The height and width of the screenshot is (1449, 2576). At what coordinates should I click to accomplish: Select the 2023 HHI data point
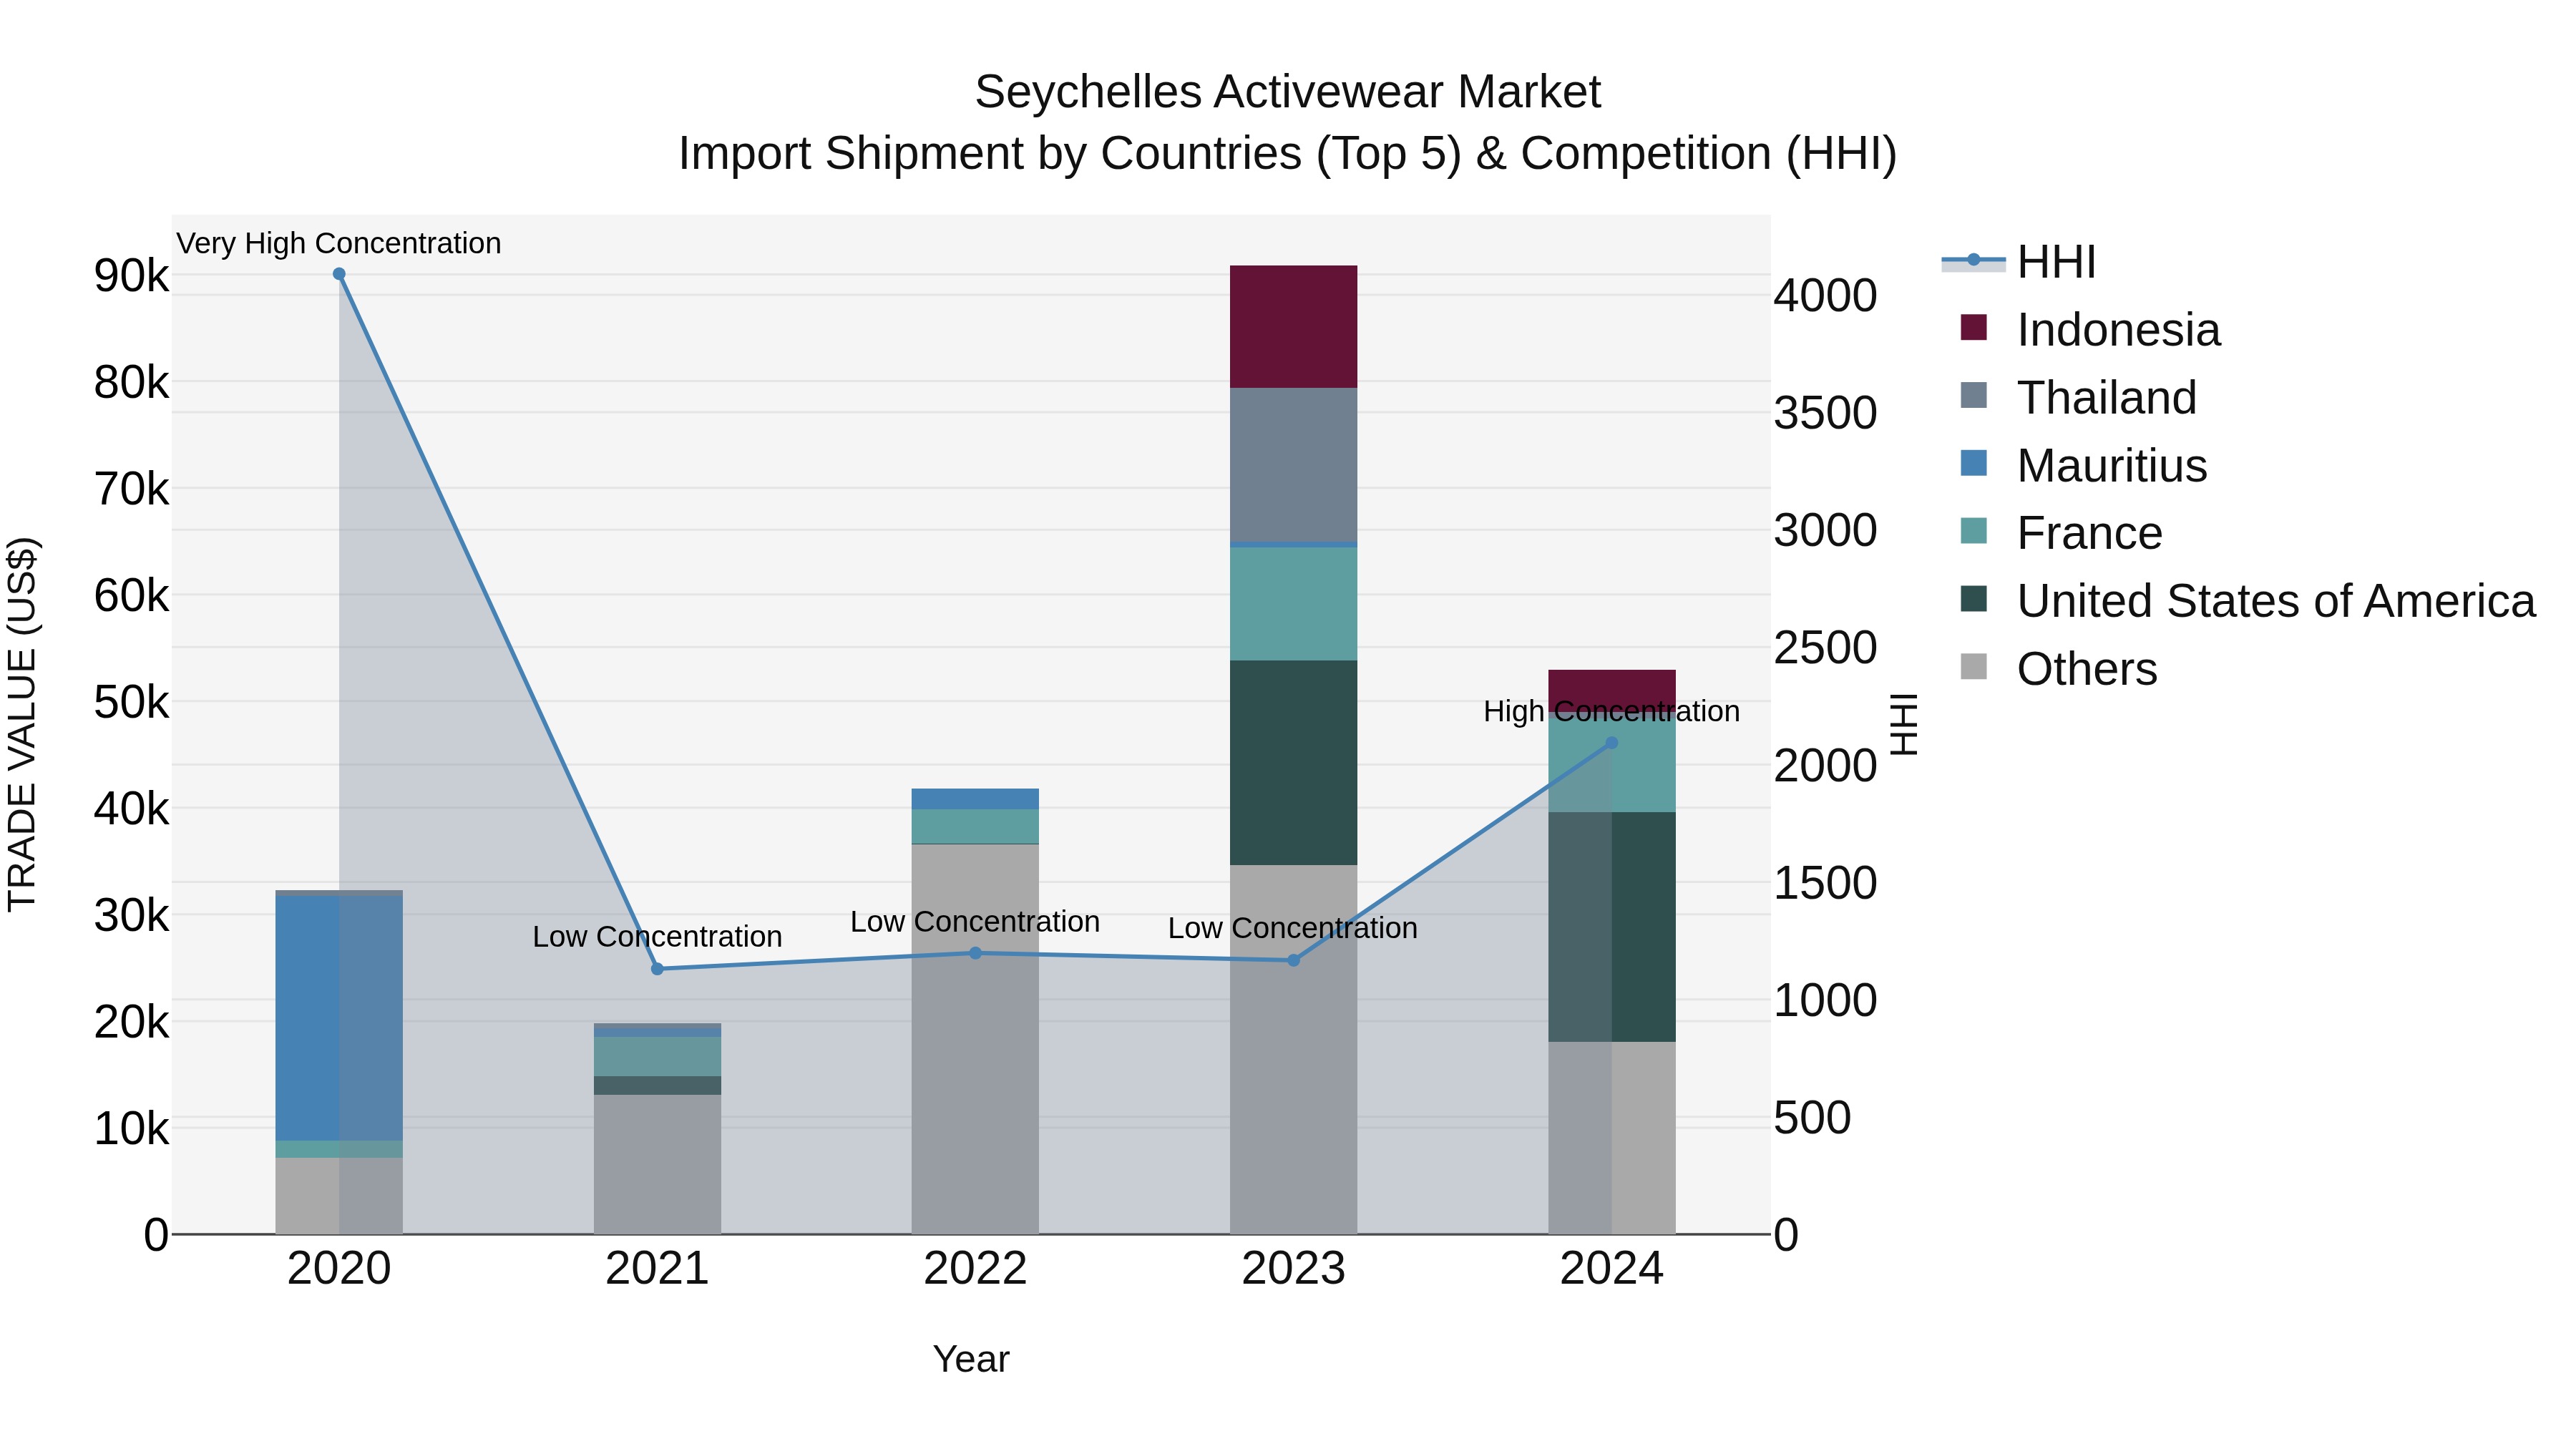(1293, 960)
